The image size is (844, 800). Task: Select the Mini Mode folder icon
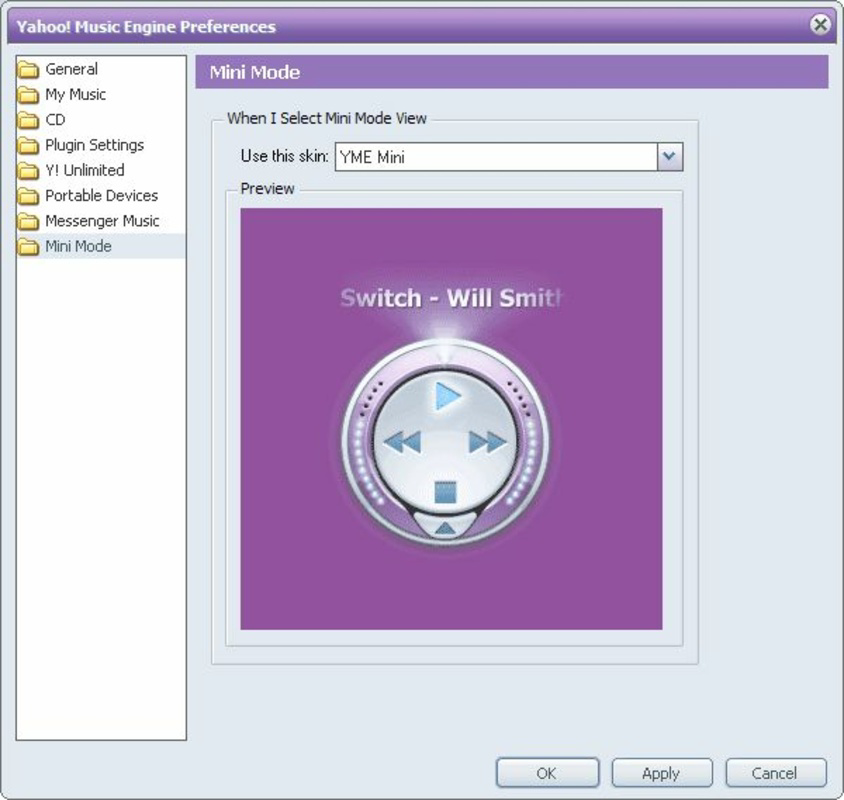point(27,245)
